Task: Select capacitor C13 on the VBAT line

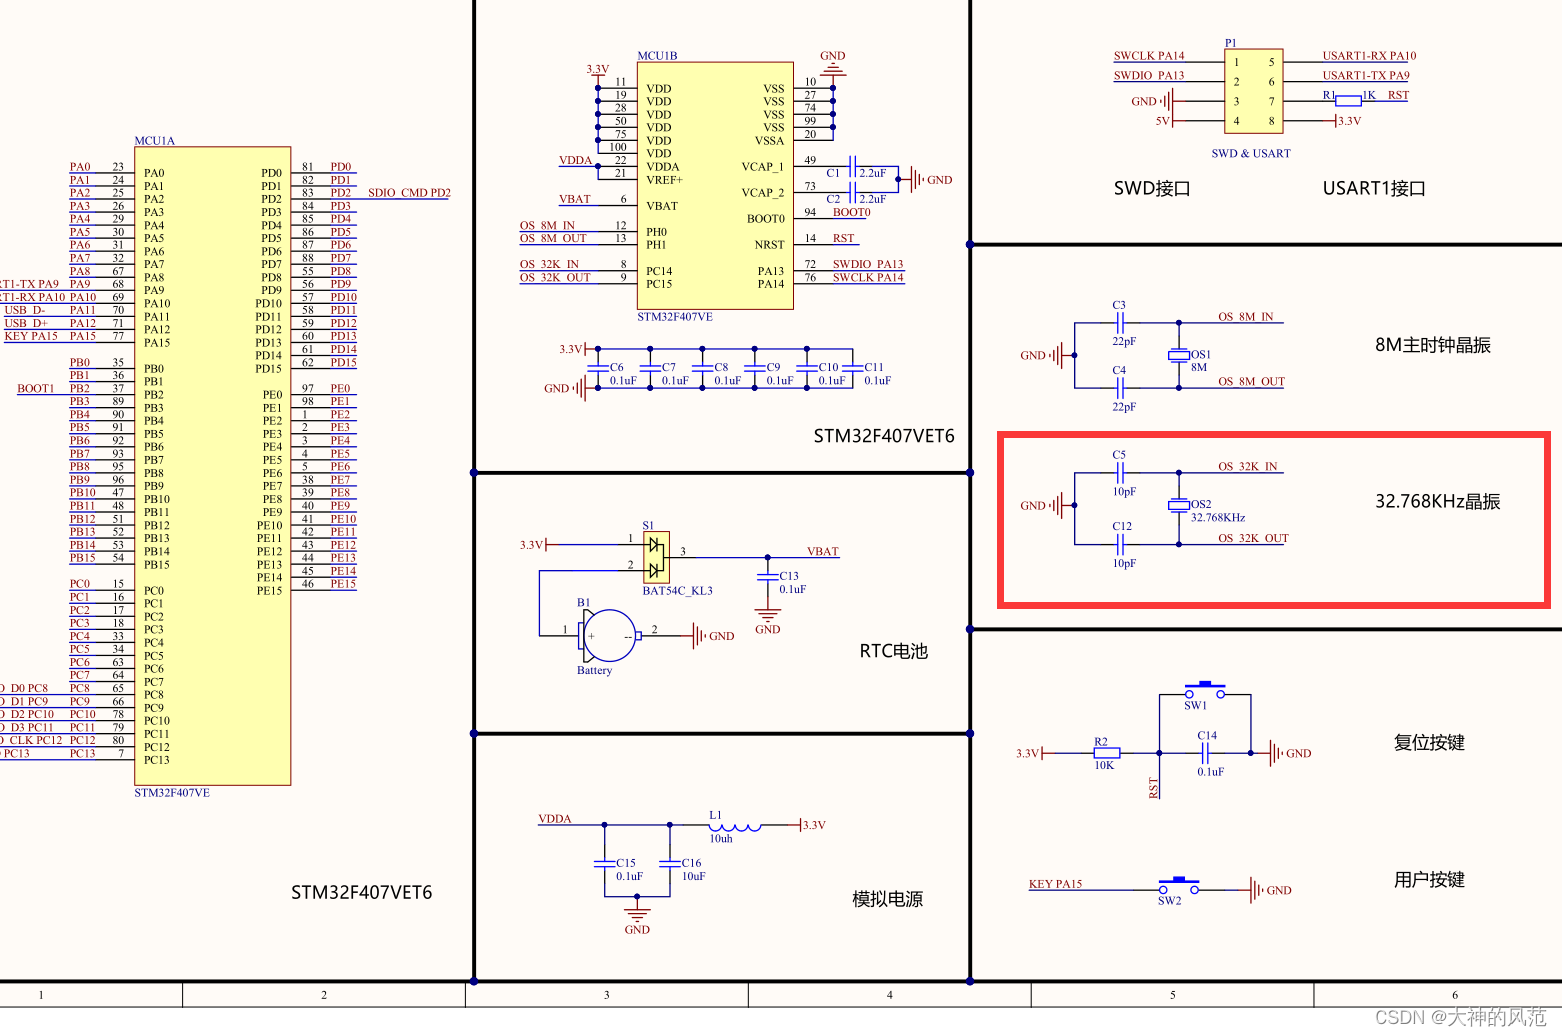Action: [x=768, y=577]
